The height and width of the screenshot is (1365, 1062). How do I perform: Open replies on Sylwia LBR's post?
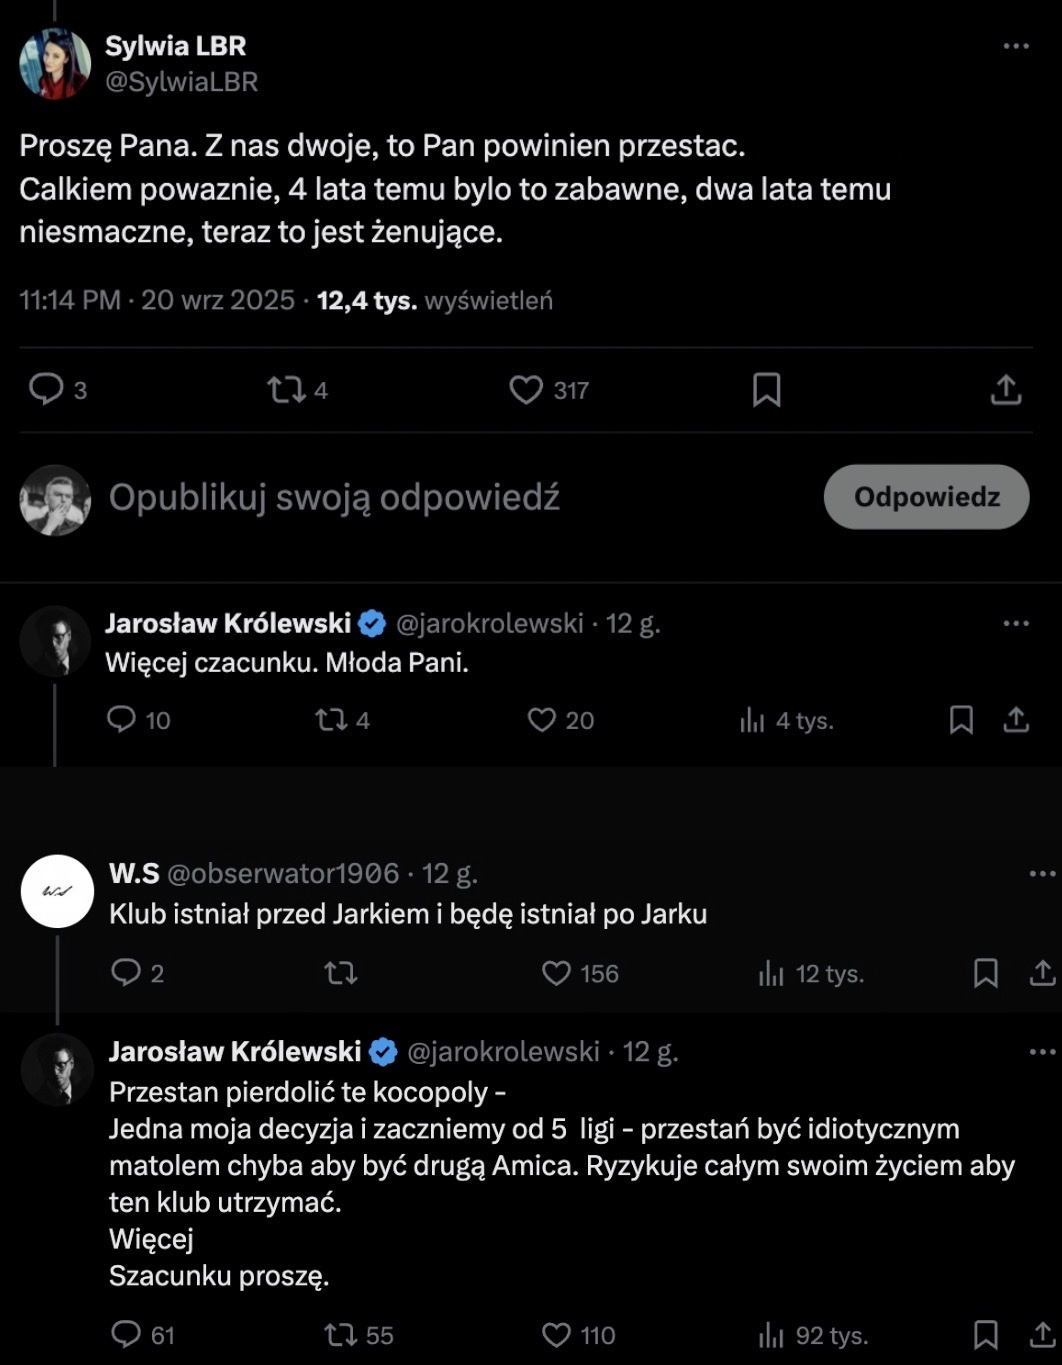pyautogui.click(x=46, y=389)
